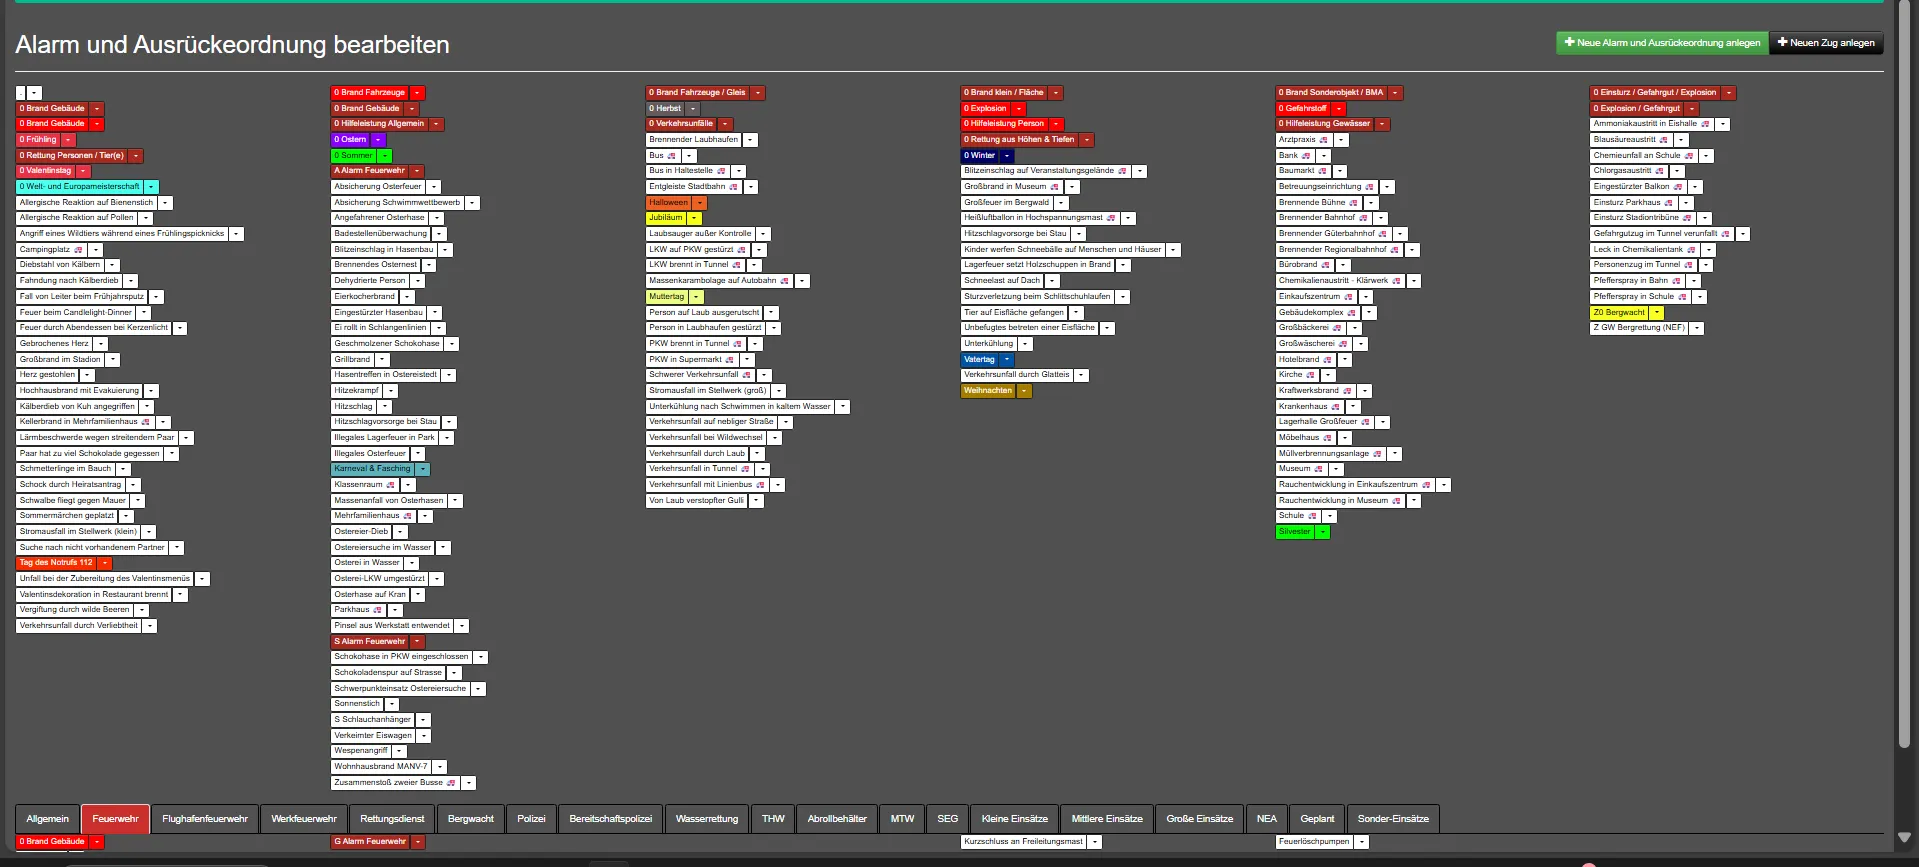Select the Wasserrettung tab
Image resolution: width=1919 pixels, height=867 pixels.
[x=706, y=819]
